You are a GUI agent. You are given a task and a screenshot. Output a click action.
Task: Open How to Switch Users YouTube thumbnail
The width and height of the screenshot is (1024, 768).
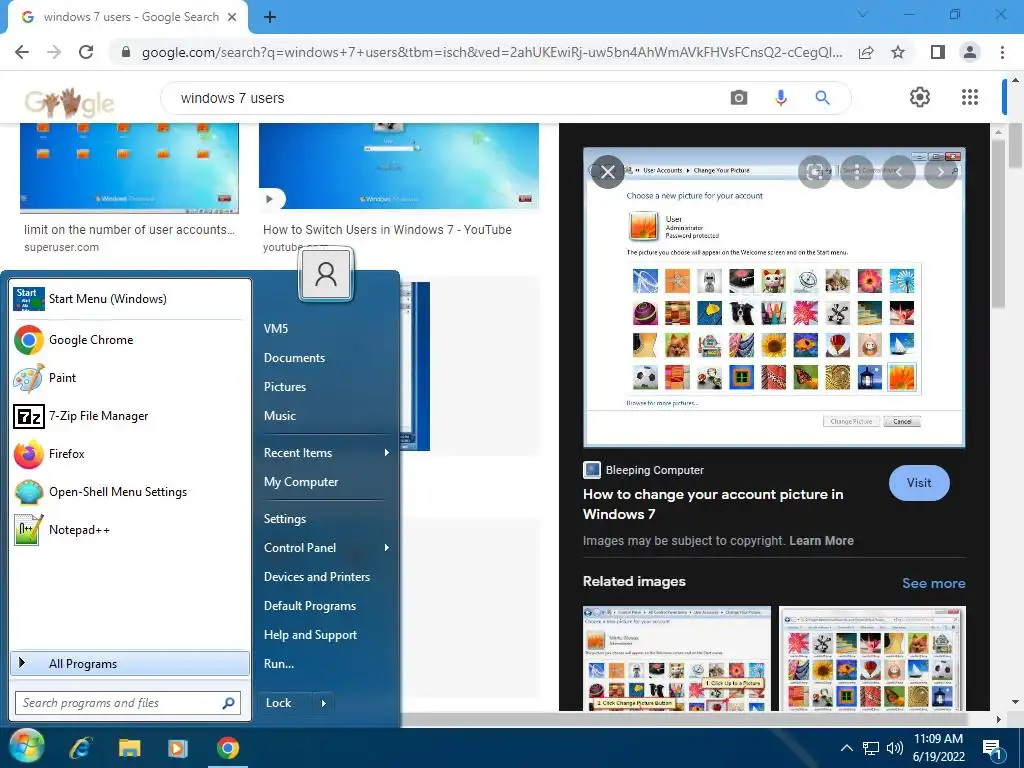399,166
